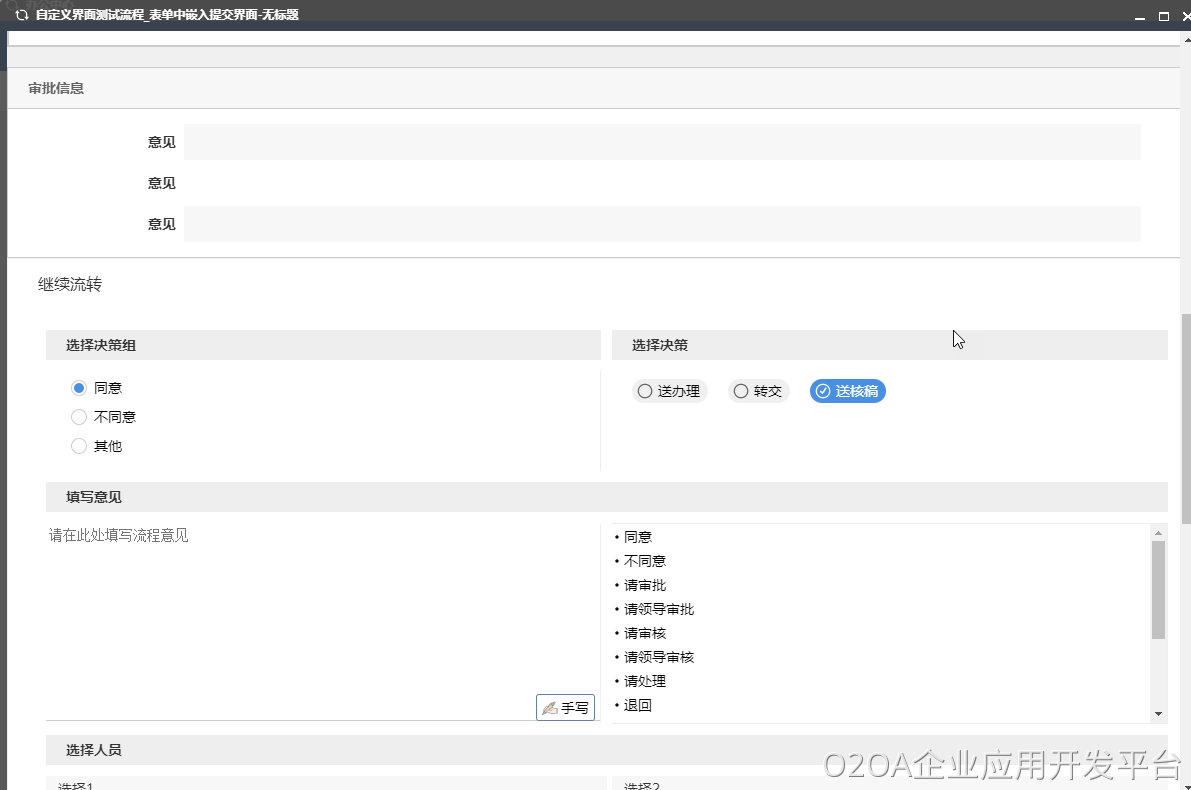Click the handwriting 手写 button
This screenshot has height=790, width=1191.
click(x=565, y=708)
